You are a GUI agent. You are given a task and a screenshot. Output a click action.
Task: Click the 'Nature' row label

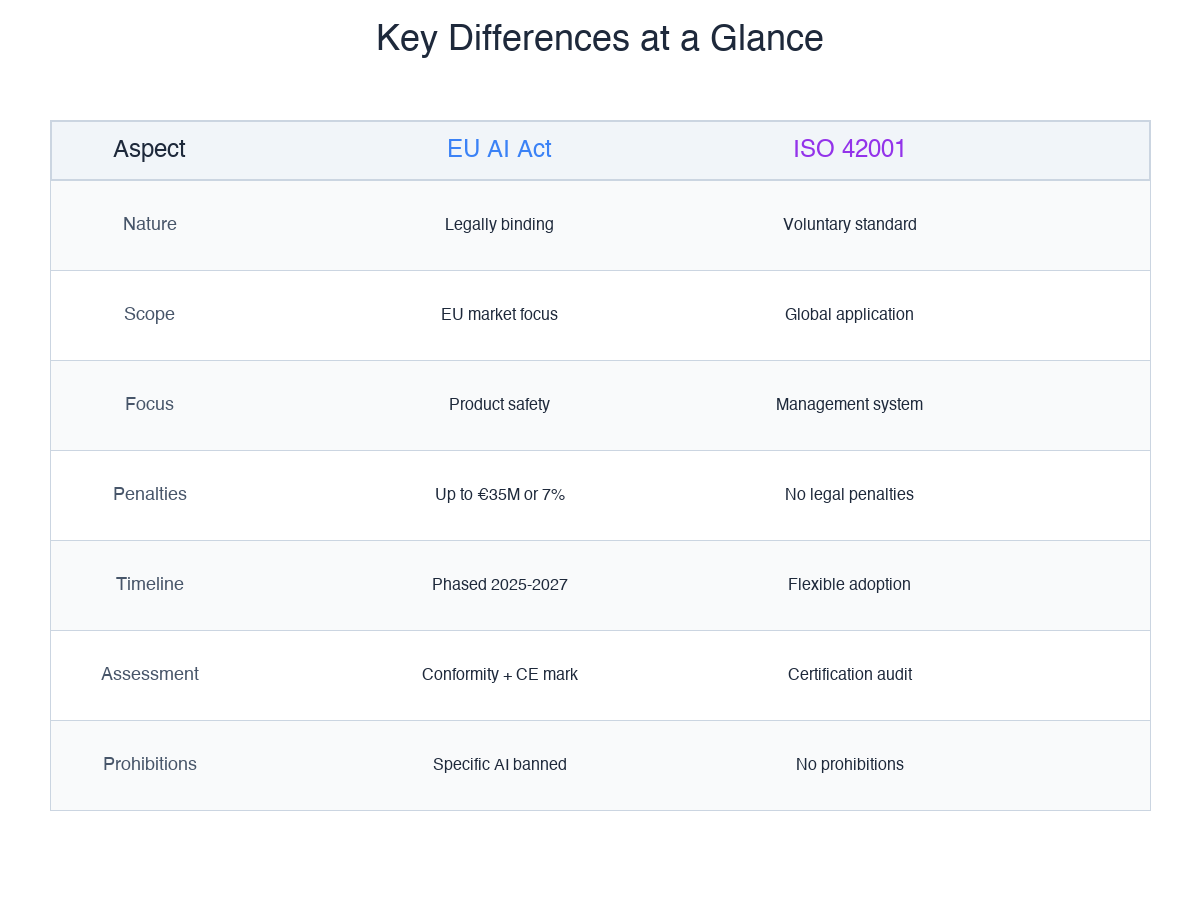point(149,224)
